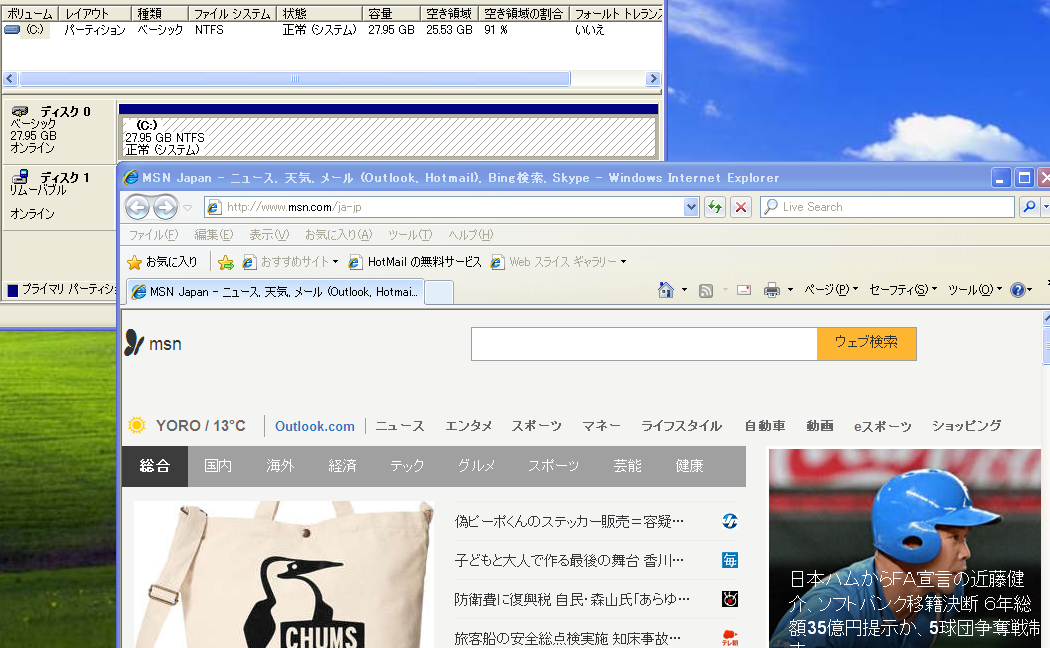
Task: Click the Home icon in command bar
Action: 666,290
